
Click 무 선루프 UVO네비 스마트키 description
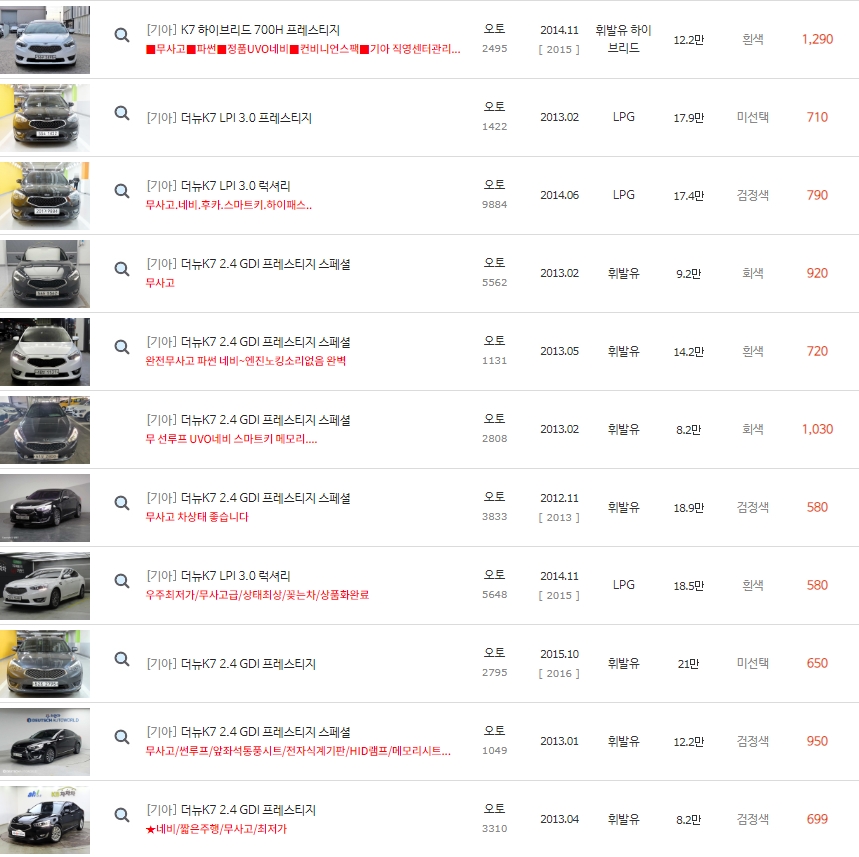pos(231,439)
